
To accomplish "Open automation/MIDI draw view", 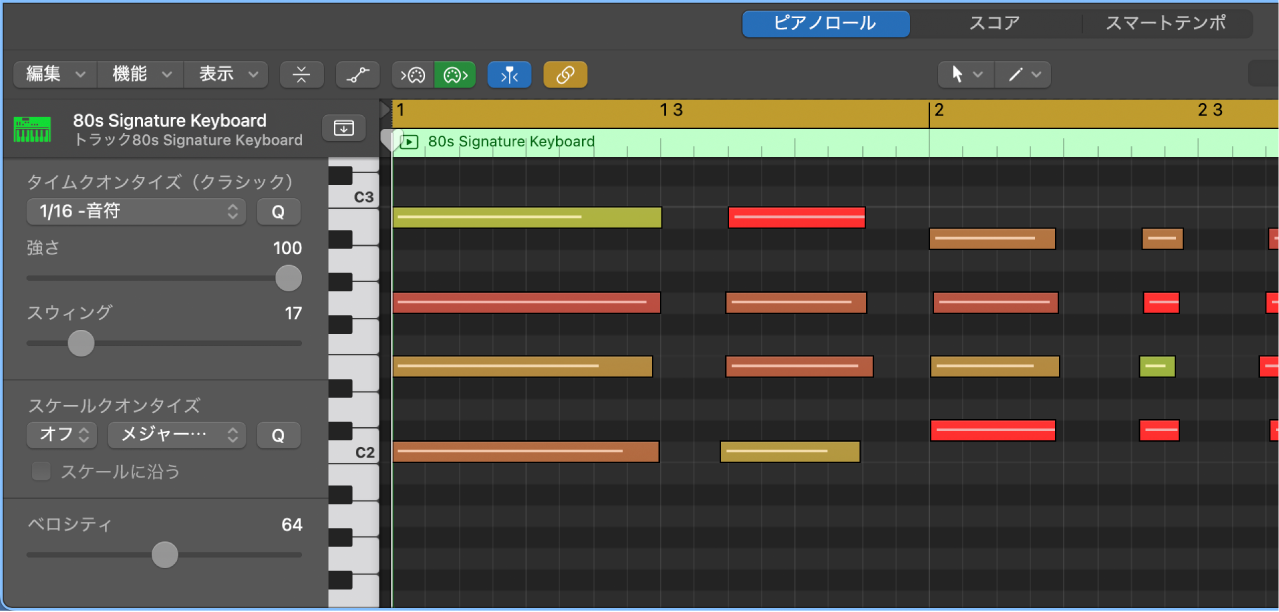I will (x=357, y=74).
